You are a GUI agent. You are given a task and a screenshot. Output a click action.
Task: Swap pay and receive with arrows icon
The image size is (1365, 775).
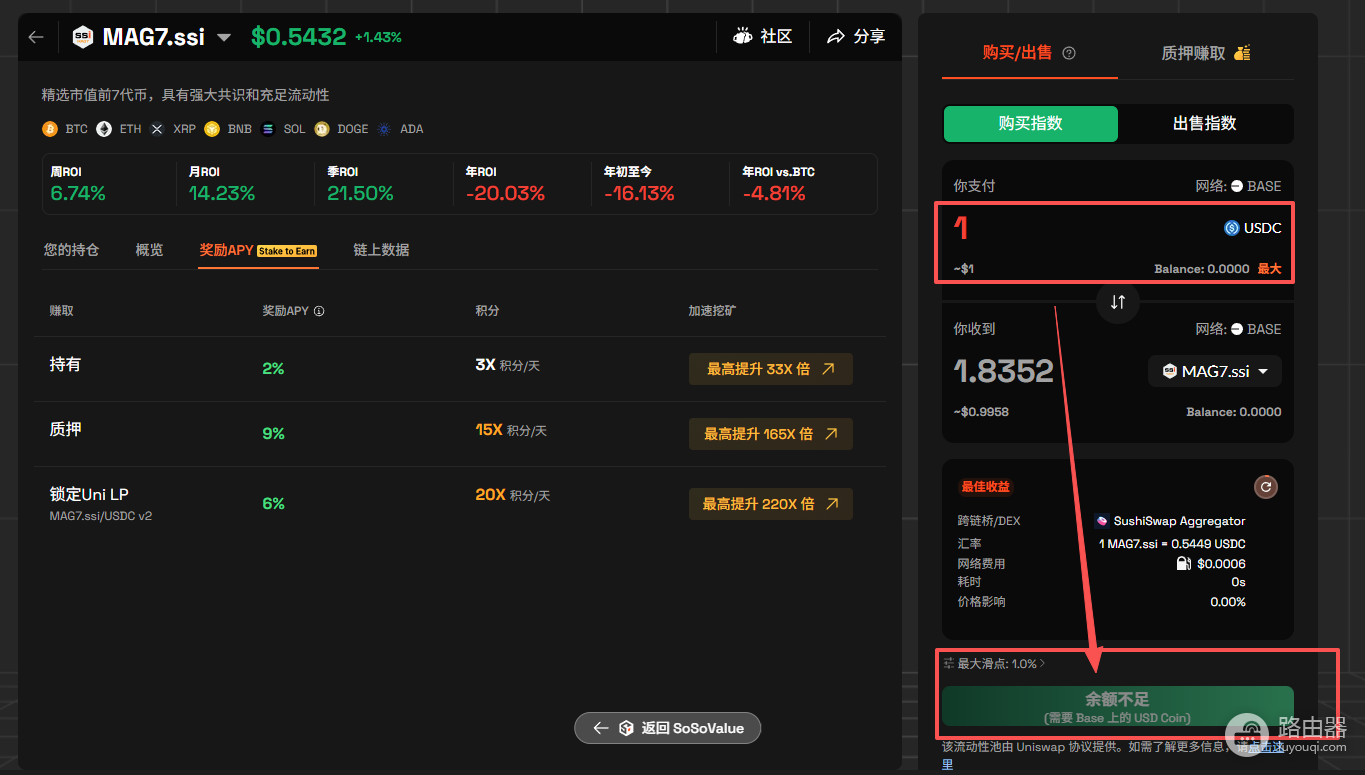coord(1118,301)
